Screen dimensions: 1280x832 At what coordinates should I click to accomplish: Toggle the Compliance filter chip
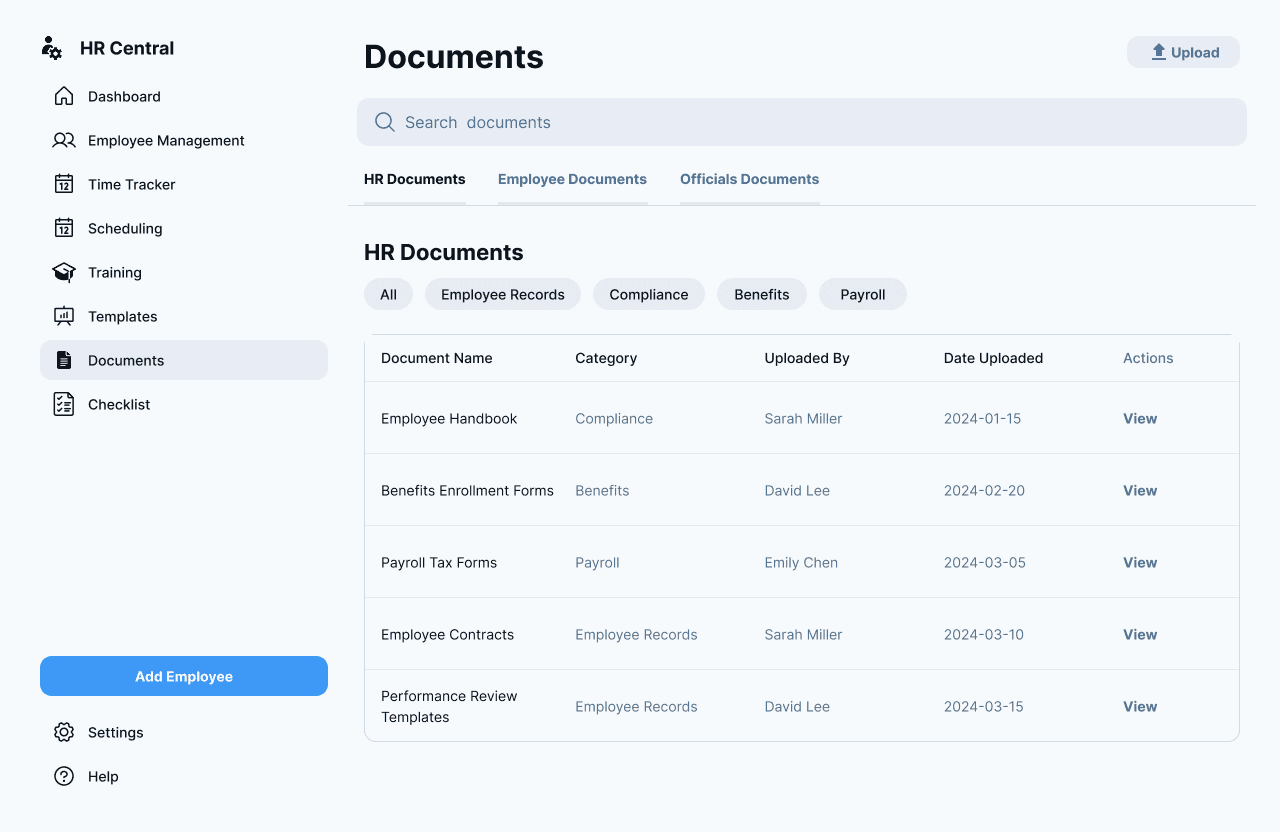coord(648,294)
